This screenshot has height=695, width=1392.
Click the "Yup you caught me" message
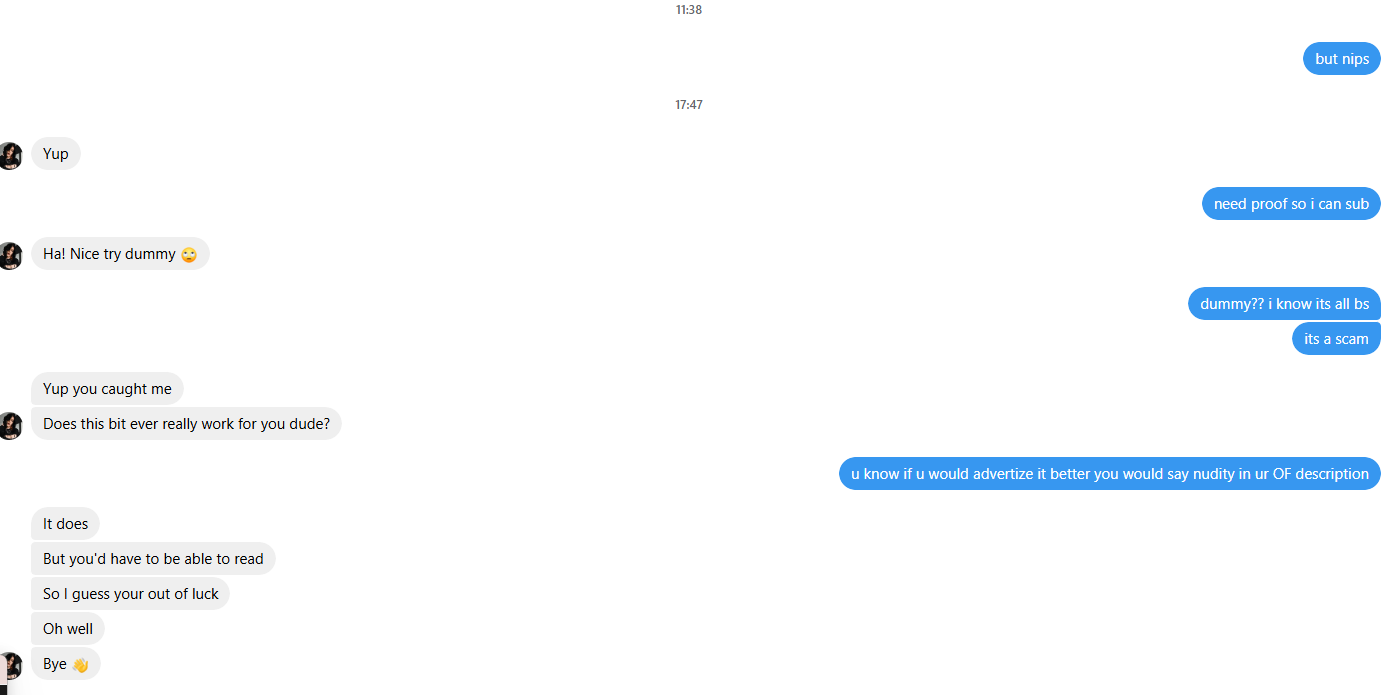click(x=107, y=389)
